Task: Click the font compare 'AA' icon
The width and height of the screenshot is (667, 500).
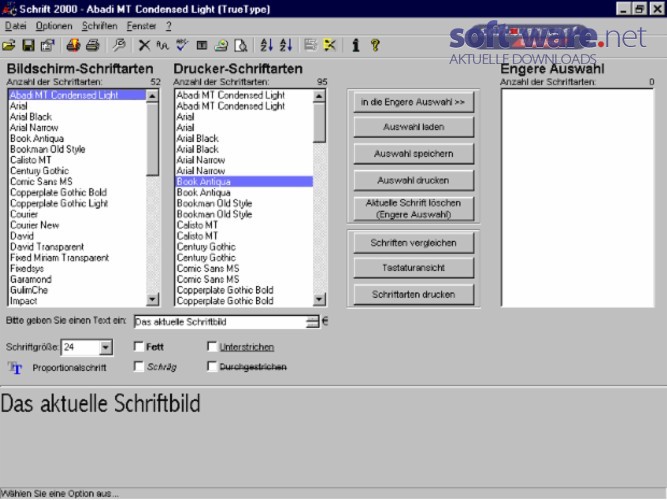Action: [x=162, y=45]
